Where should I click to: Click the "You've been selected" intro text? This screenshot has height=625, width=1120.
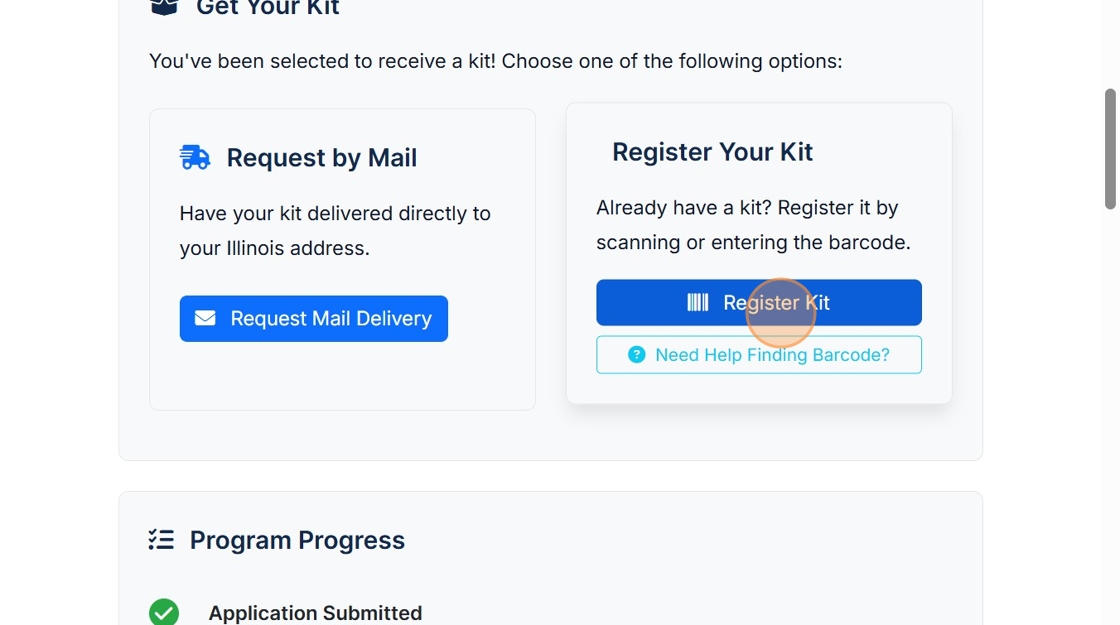(495, 61)
